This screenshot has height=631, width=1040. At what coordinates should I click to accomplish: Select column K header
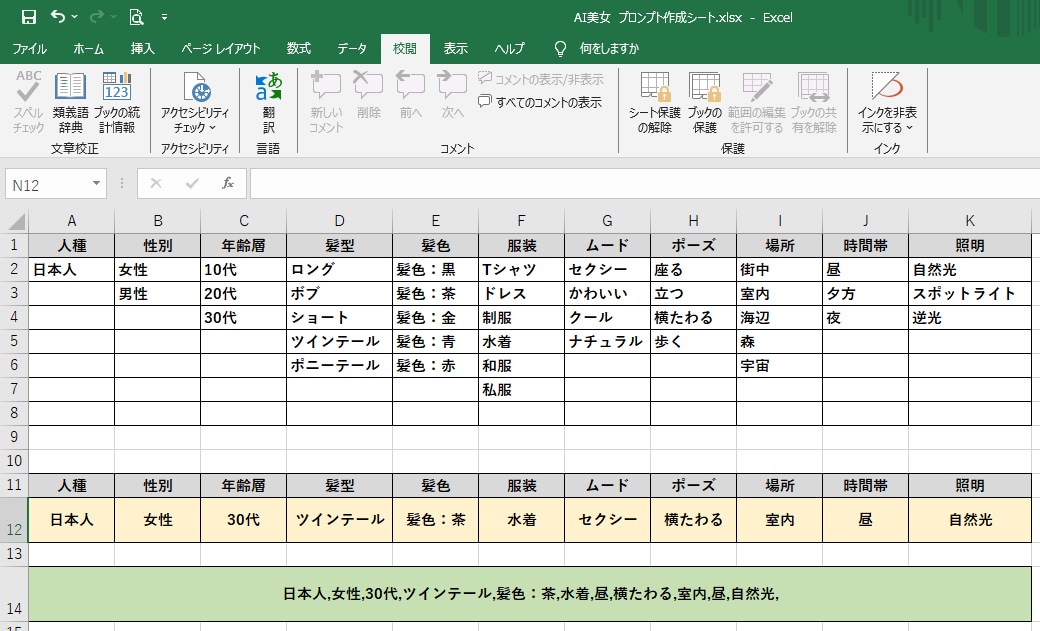pos(970,221)
